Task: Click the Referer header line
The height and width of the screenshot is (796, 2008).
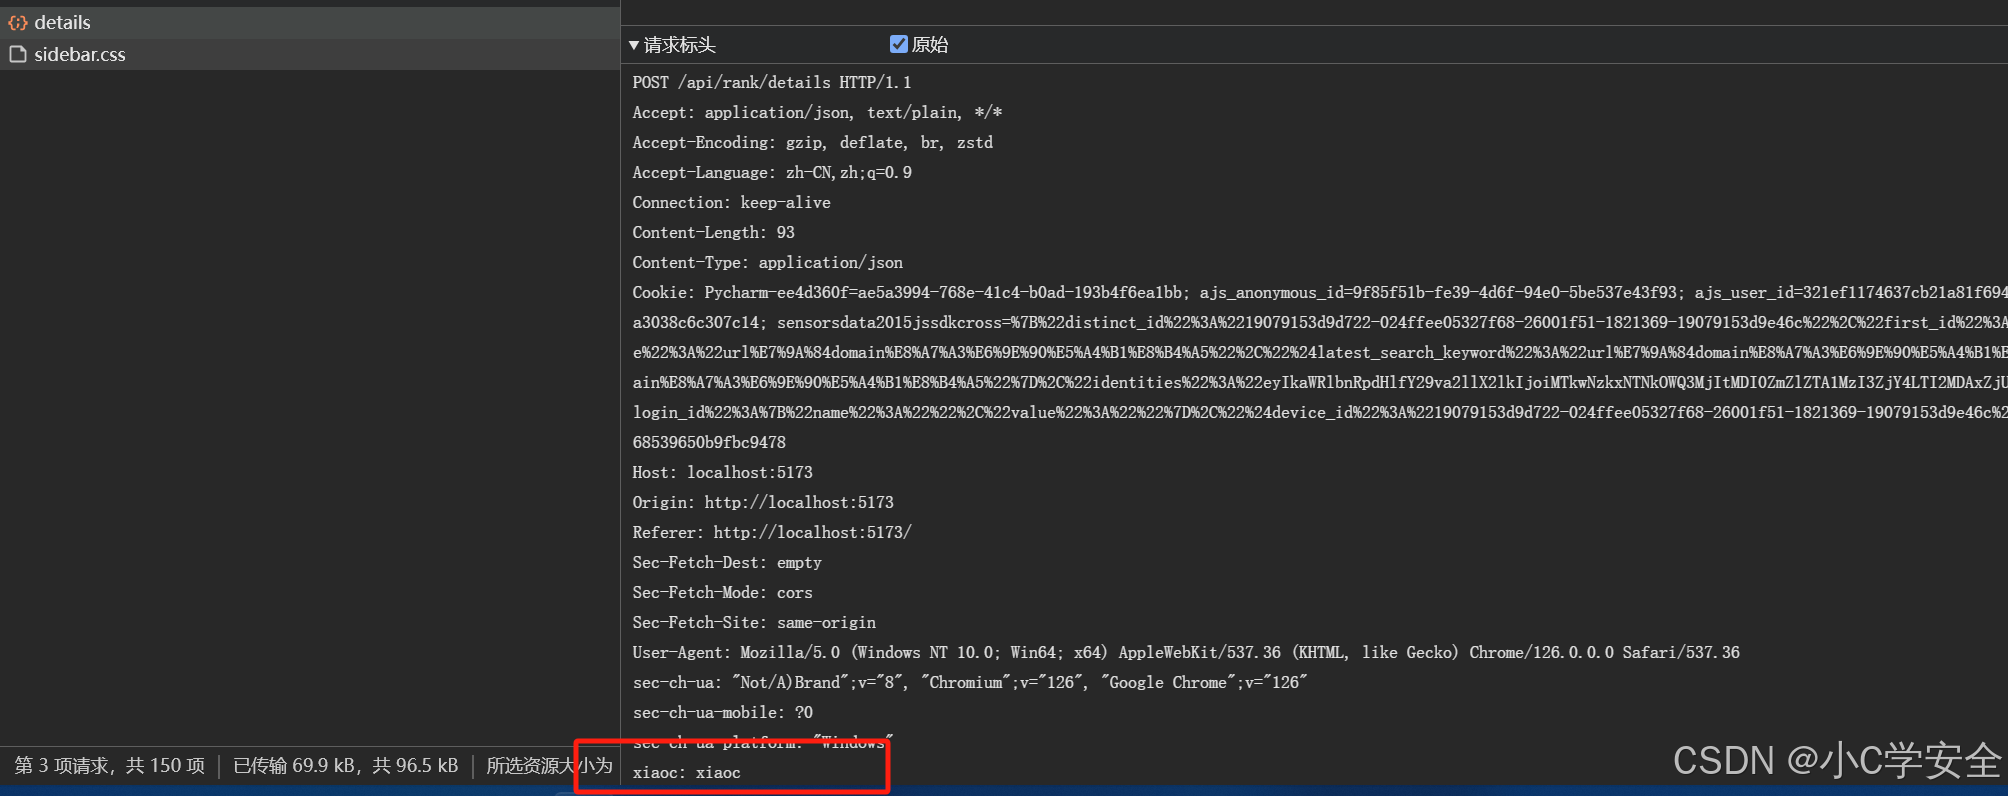Action: tap(772, 532)
